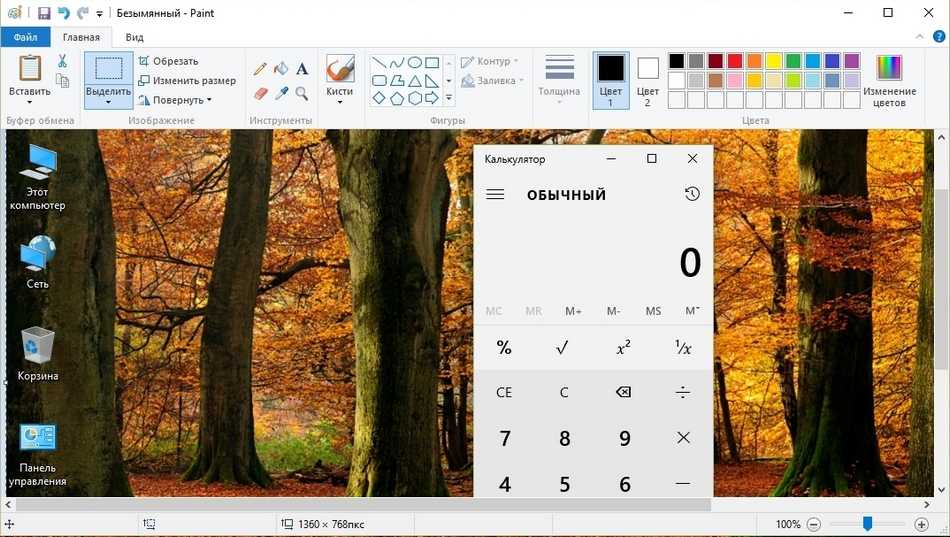Image resolution: width=950 pixels, height=537 pixels.
Task: Click the Изменить размер button
Action: [187, 80]
